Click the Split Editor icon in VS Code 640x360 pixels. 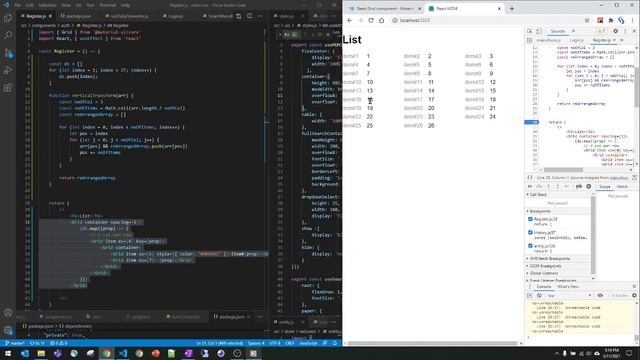coord(249,16)
